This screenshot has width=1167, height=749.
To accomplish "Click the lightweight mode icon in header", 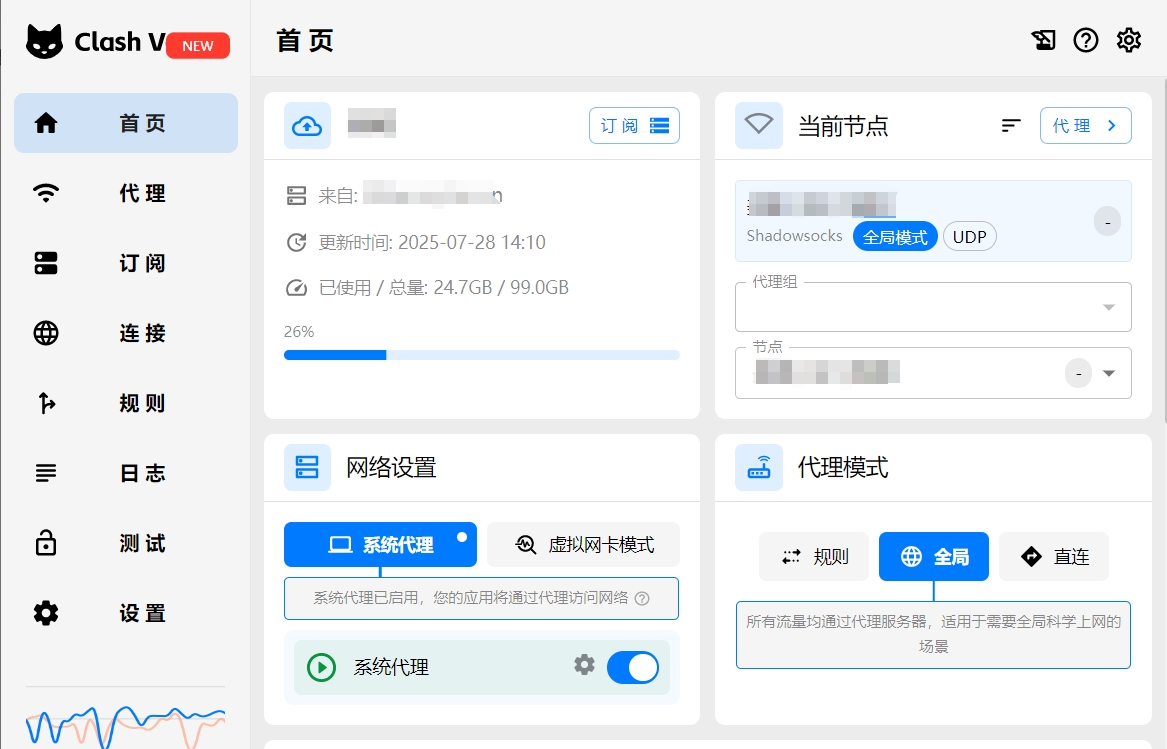I will coord(1043,40).
